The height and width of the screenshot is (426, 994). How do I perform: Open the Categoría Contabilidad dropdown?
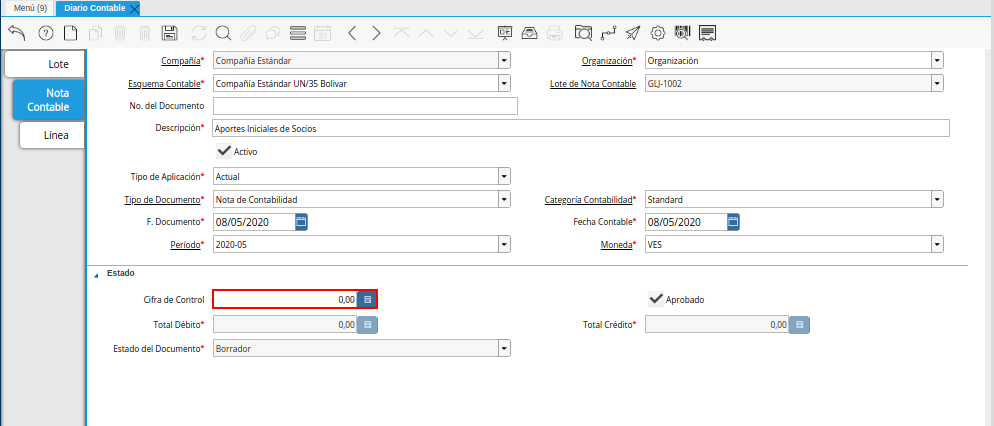pos(937,200)
